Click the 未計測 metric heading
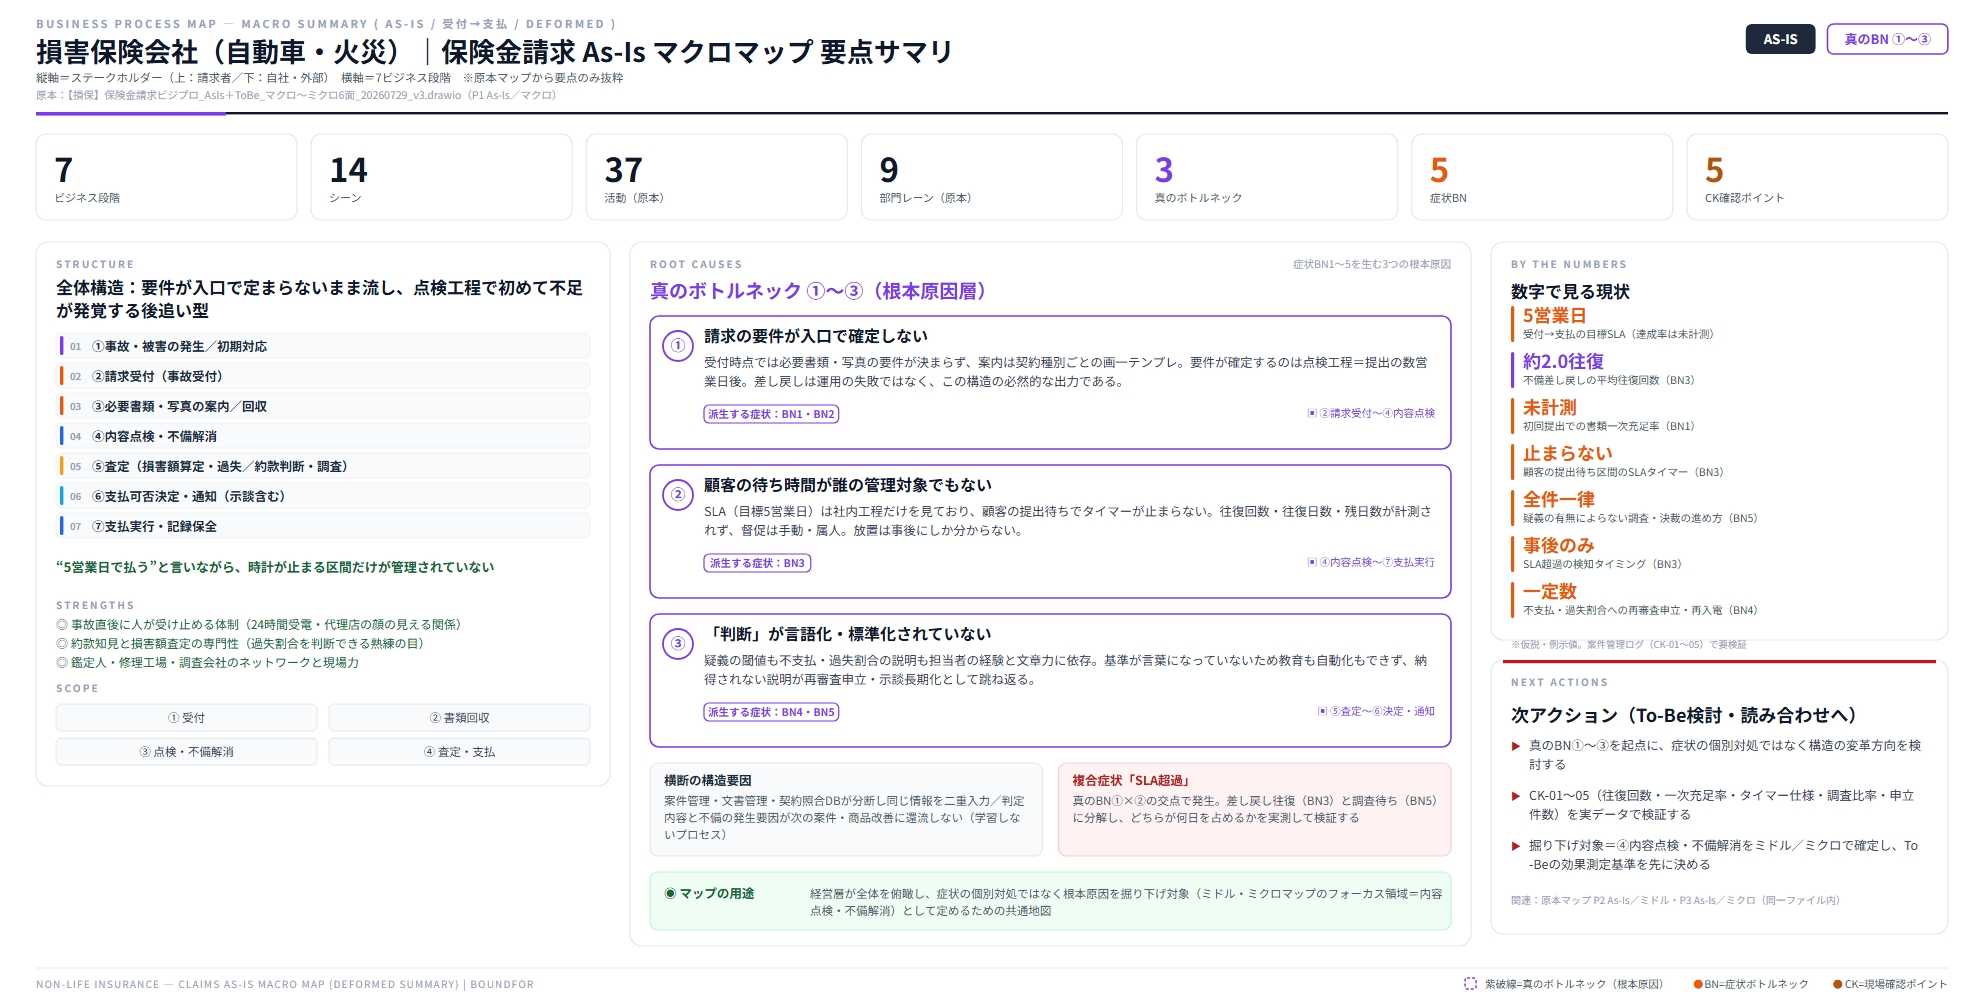Viewport: 1978px width, 1008px height. coord(1549,408)
